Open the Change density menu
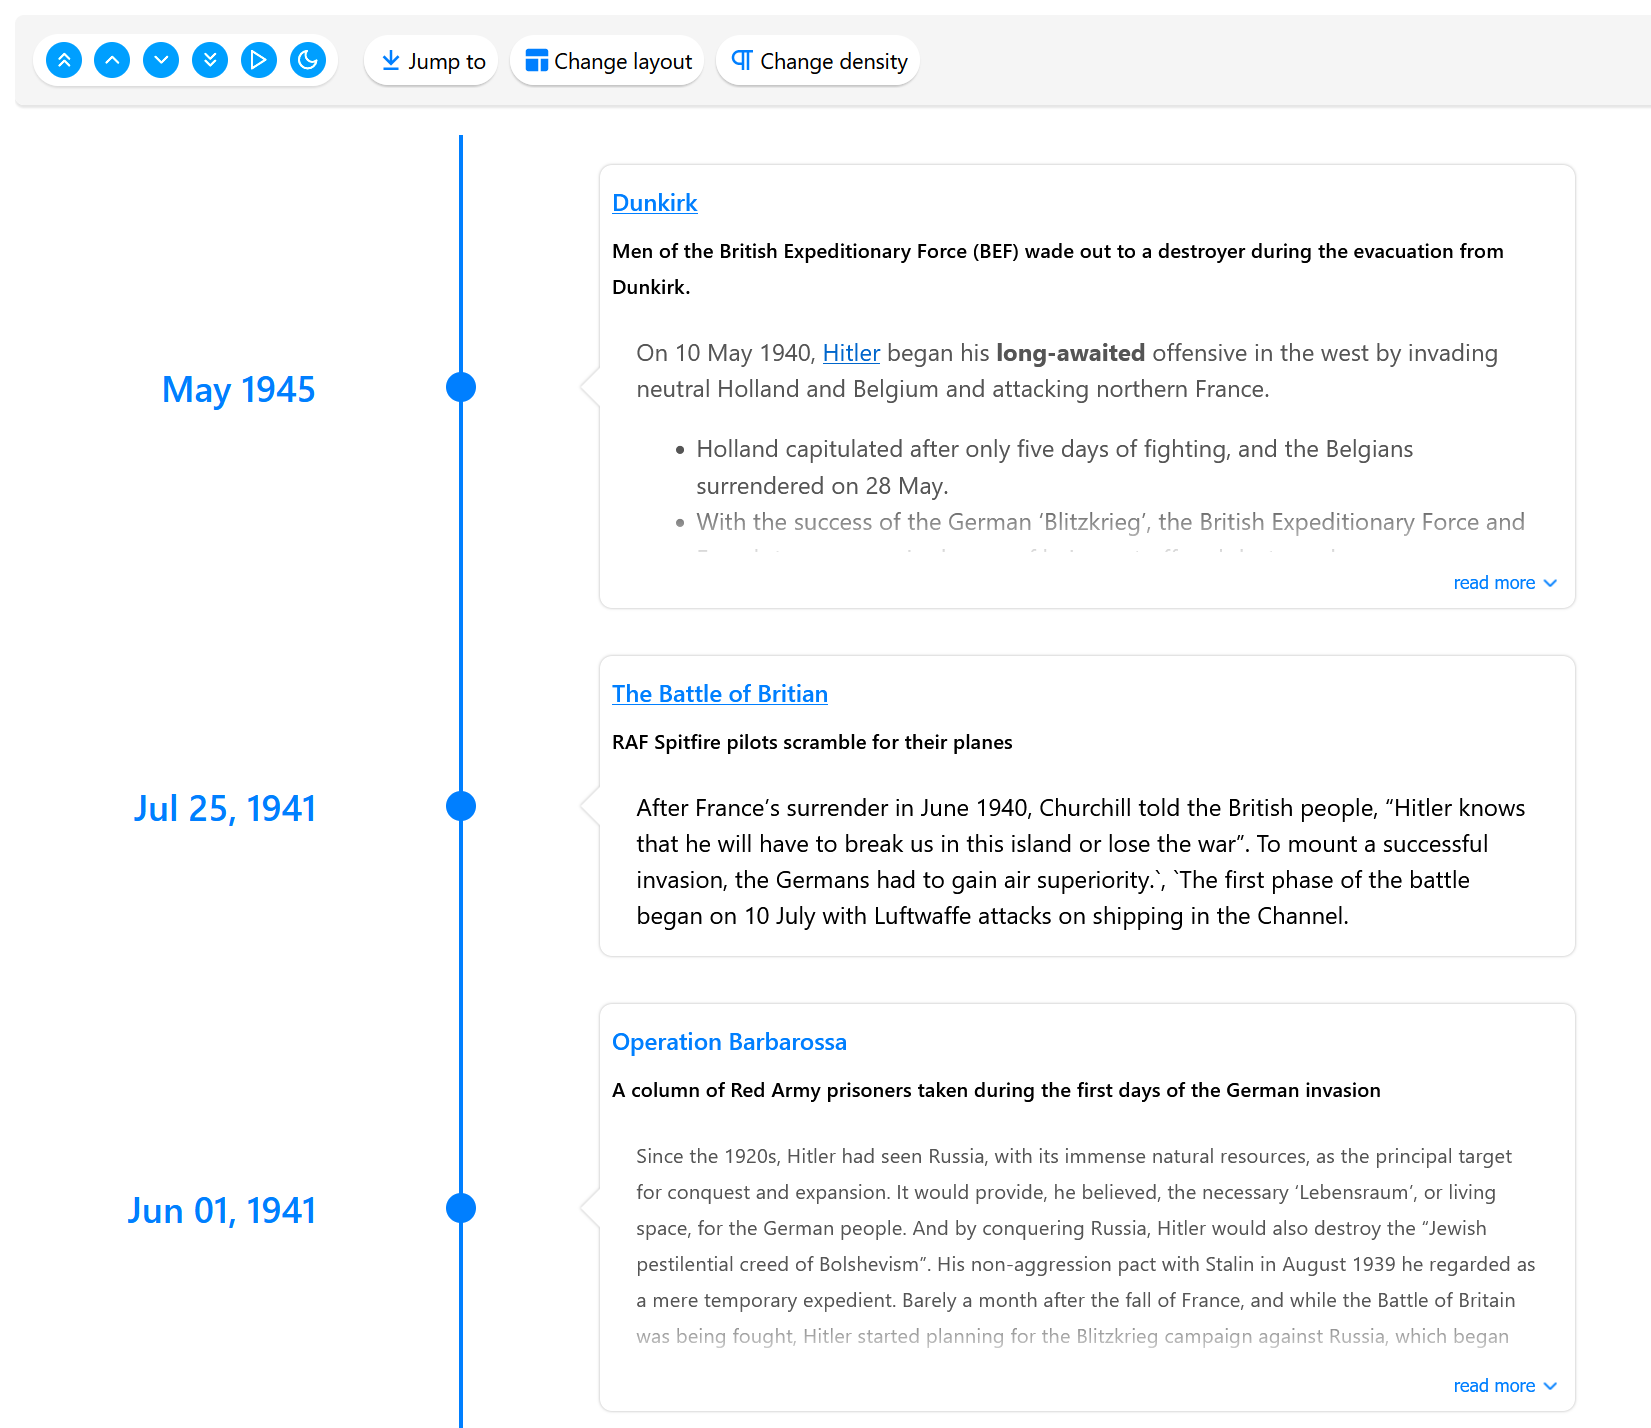Viewport: 1651px width, 1428px height. coord(818,61)
